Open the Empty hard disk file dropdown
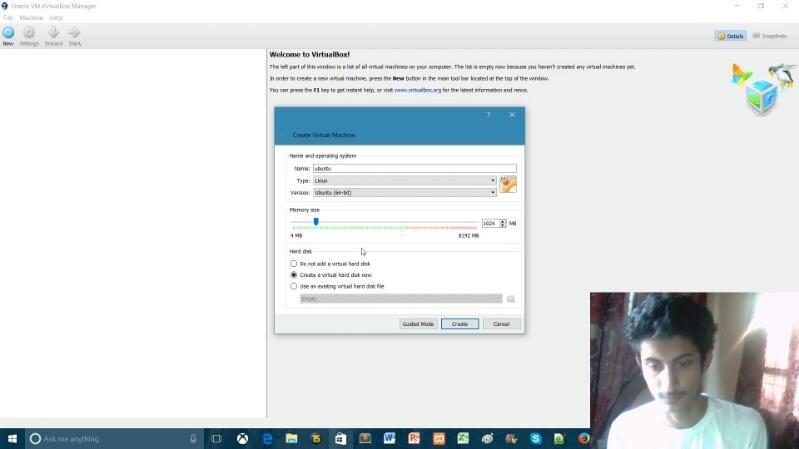Screen dimensions: 799x449 pos(401,299)
